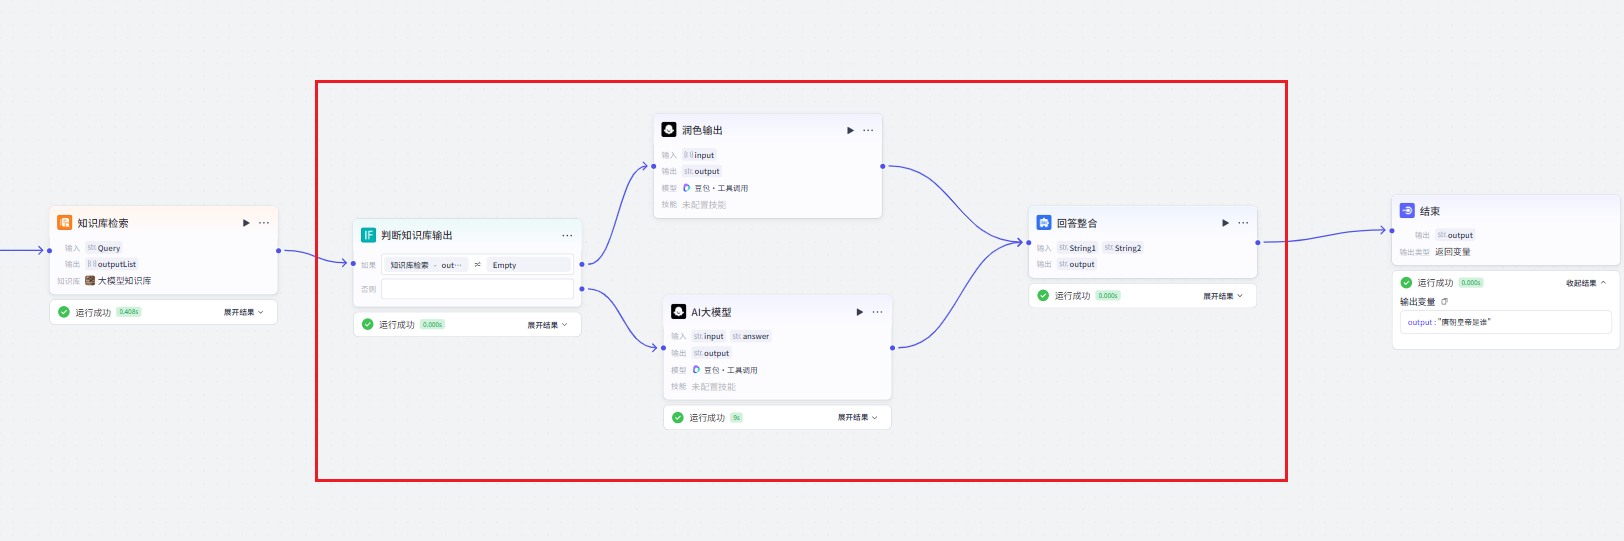Viewport: 1624px width, 541px height.
Task: Open the more options menu on 知识库检索
Action: [264, 223]
